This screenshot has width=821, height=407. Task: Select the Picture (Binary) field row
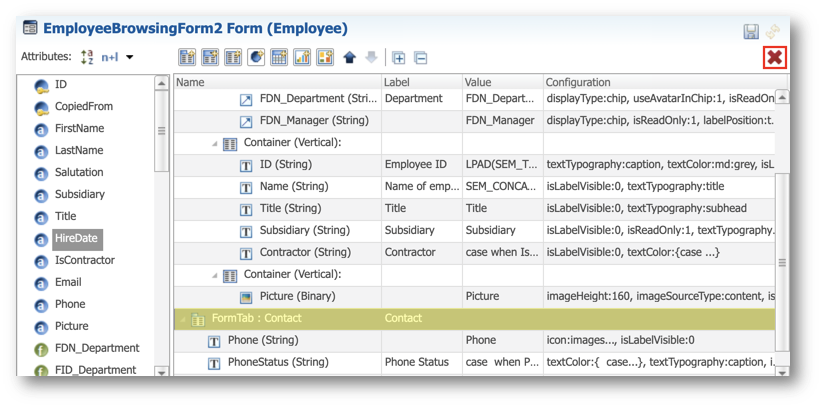point(474,296)
